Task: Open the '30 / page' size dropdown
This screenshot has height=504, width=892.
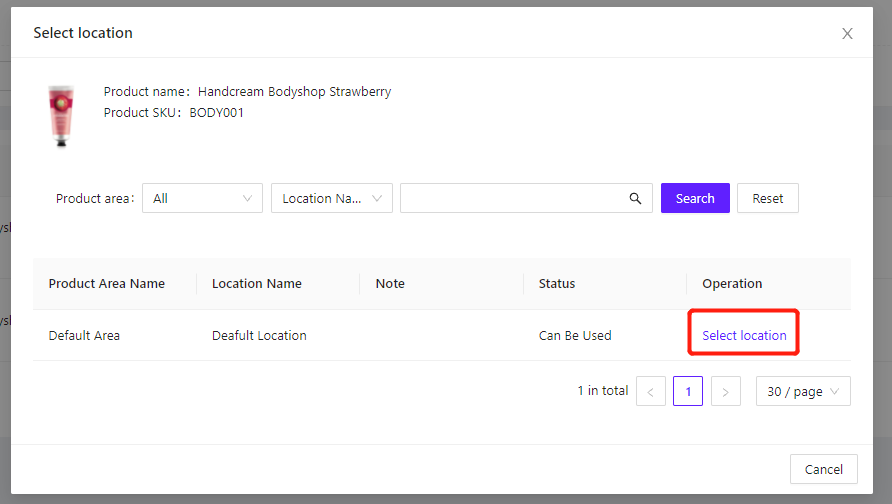Action: tap(803, 392)
